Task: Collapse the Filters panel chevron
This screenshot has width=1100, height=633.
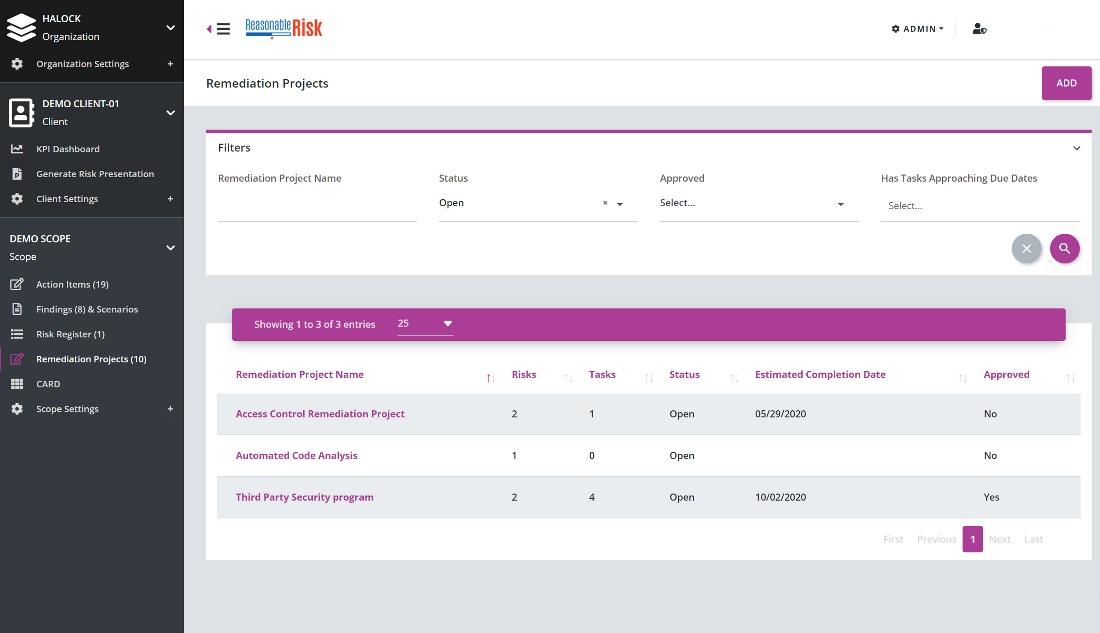Action: point(1076,148)
